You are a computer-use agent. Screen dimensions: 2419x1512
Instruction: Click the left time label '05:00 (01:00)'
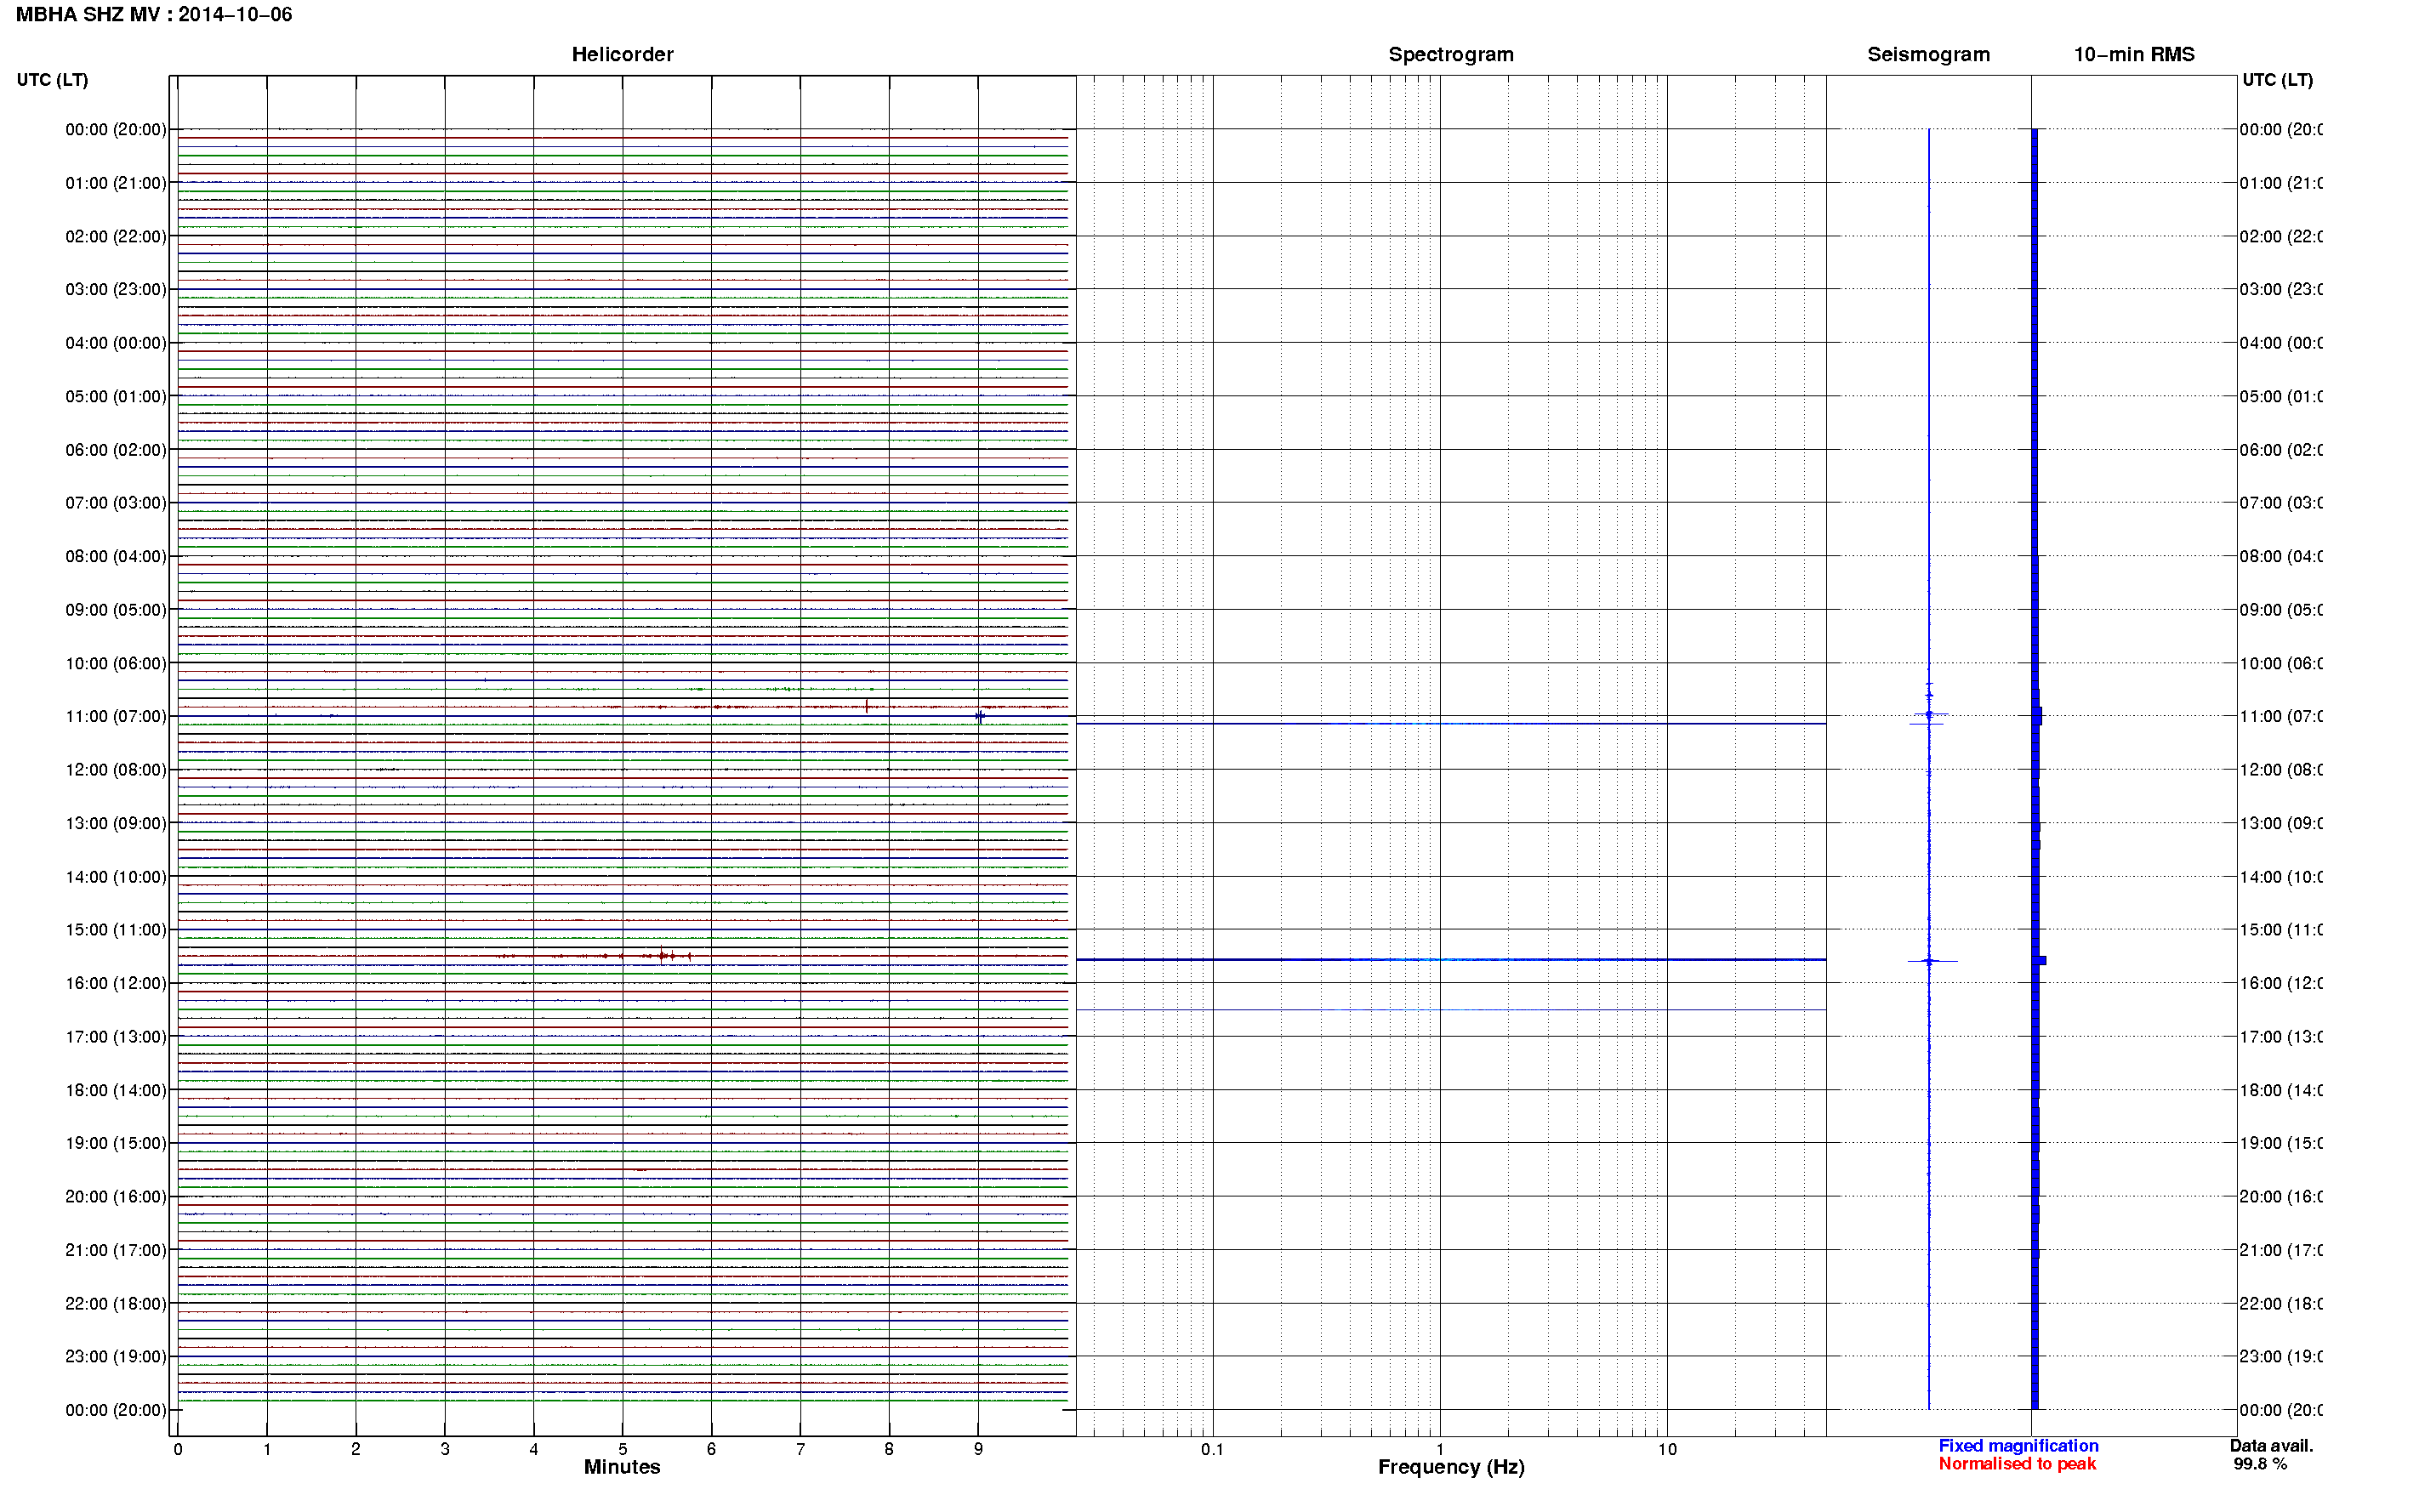point(116,396)
